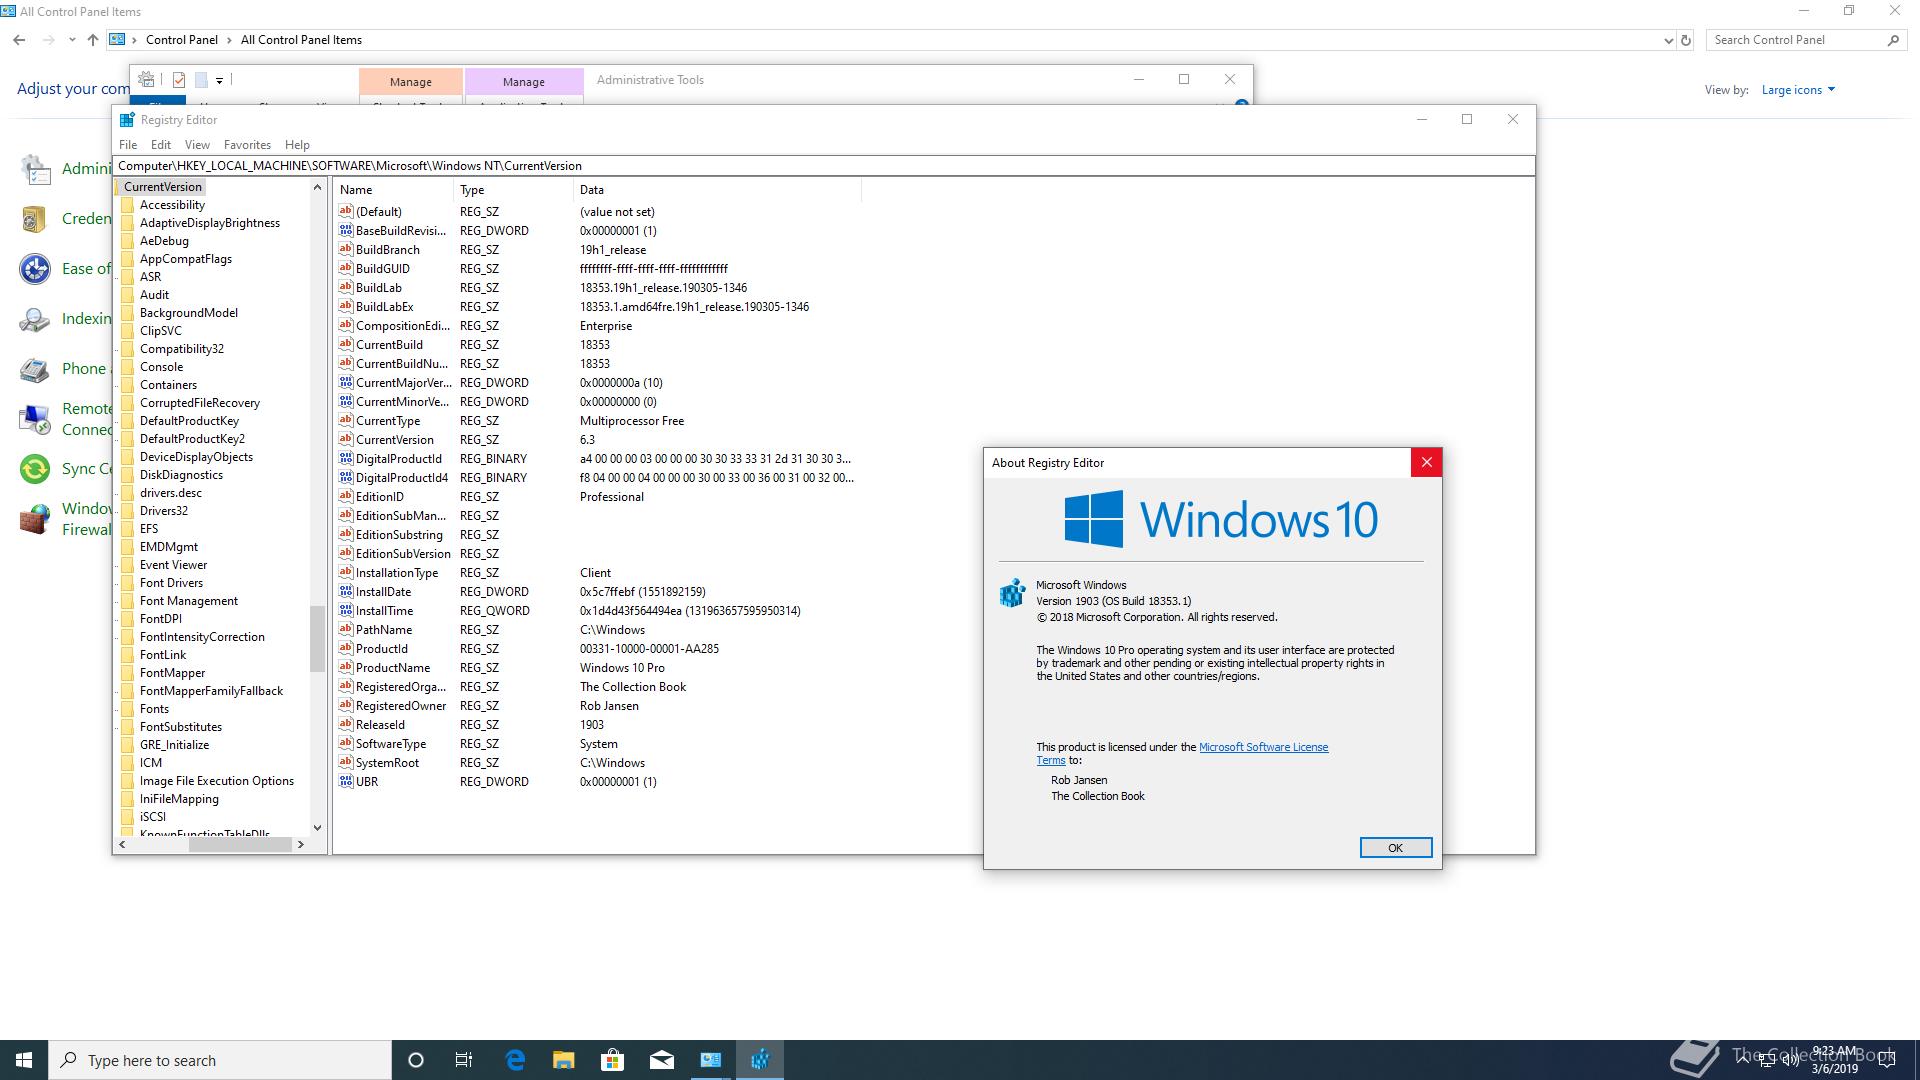Viewport: 1920px width, 1080px height.
Task: Click All Control Panel Items breadcrumb
Action: pos(301,40)
